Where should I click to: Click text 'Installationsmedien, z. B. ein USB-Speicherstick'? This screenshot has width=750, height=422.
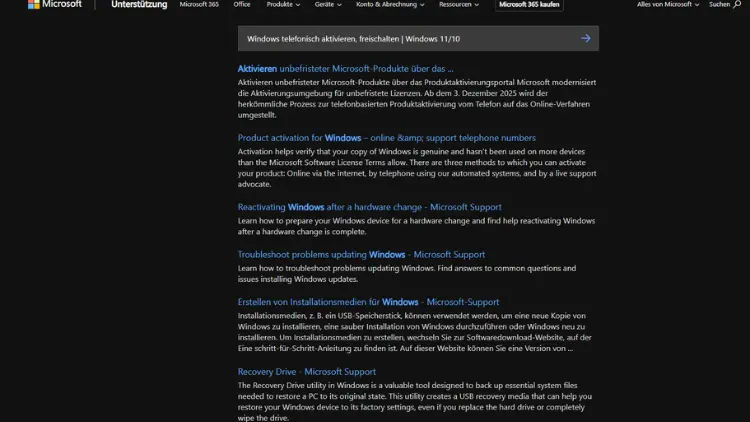320,316
